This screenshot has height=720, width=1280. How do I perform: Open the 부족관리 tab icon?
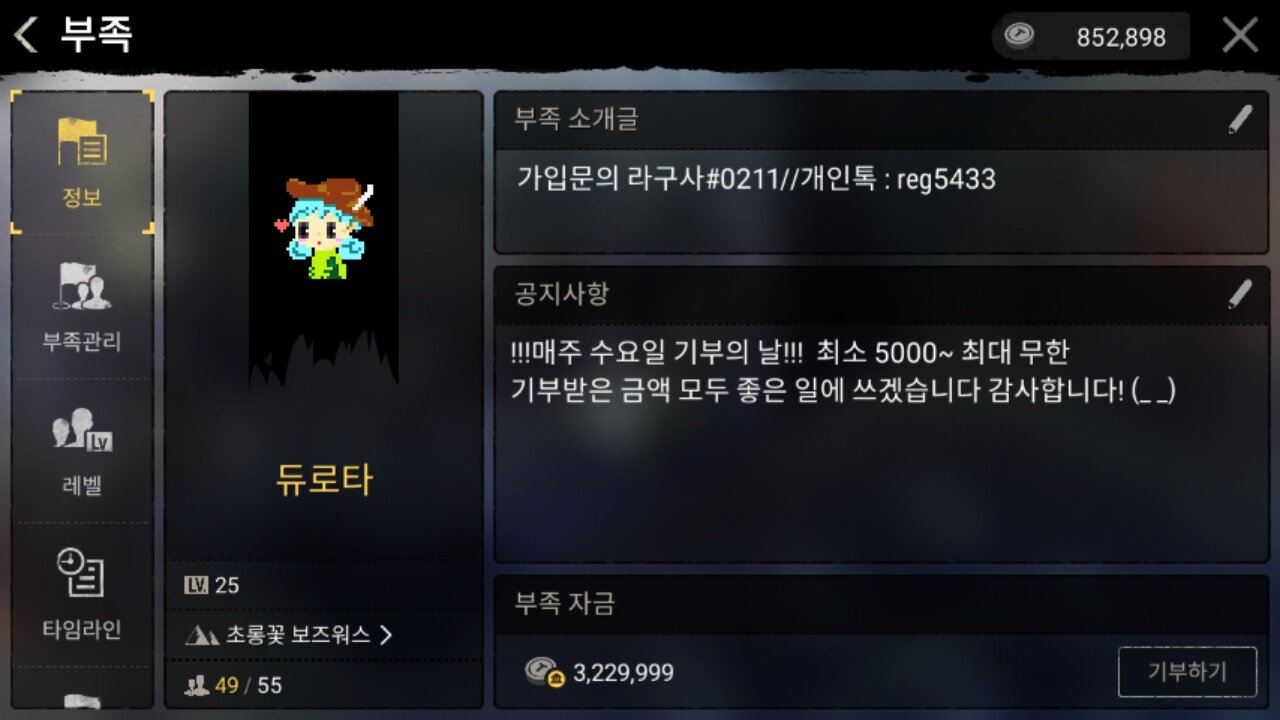click(82, 286)
